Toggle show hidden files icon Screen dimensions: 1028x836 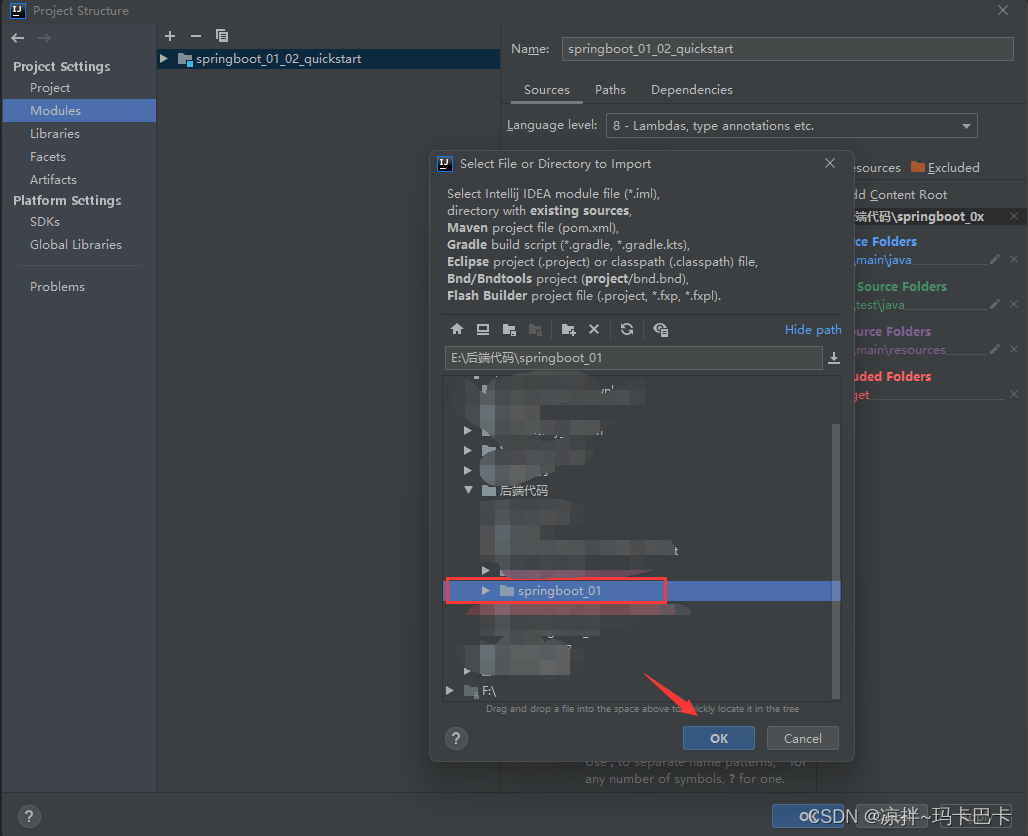[661, 329]
